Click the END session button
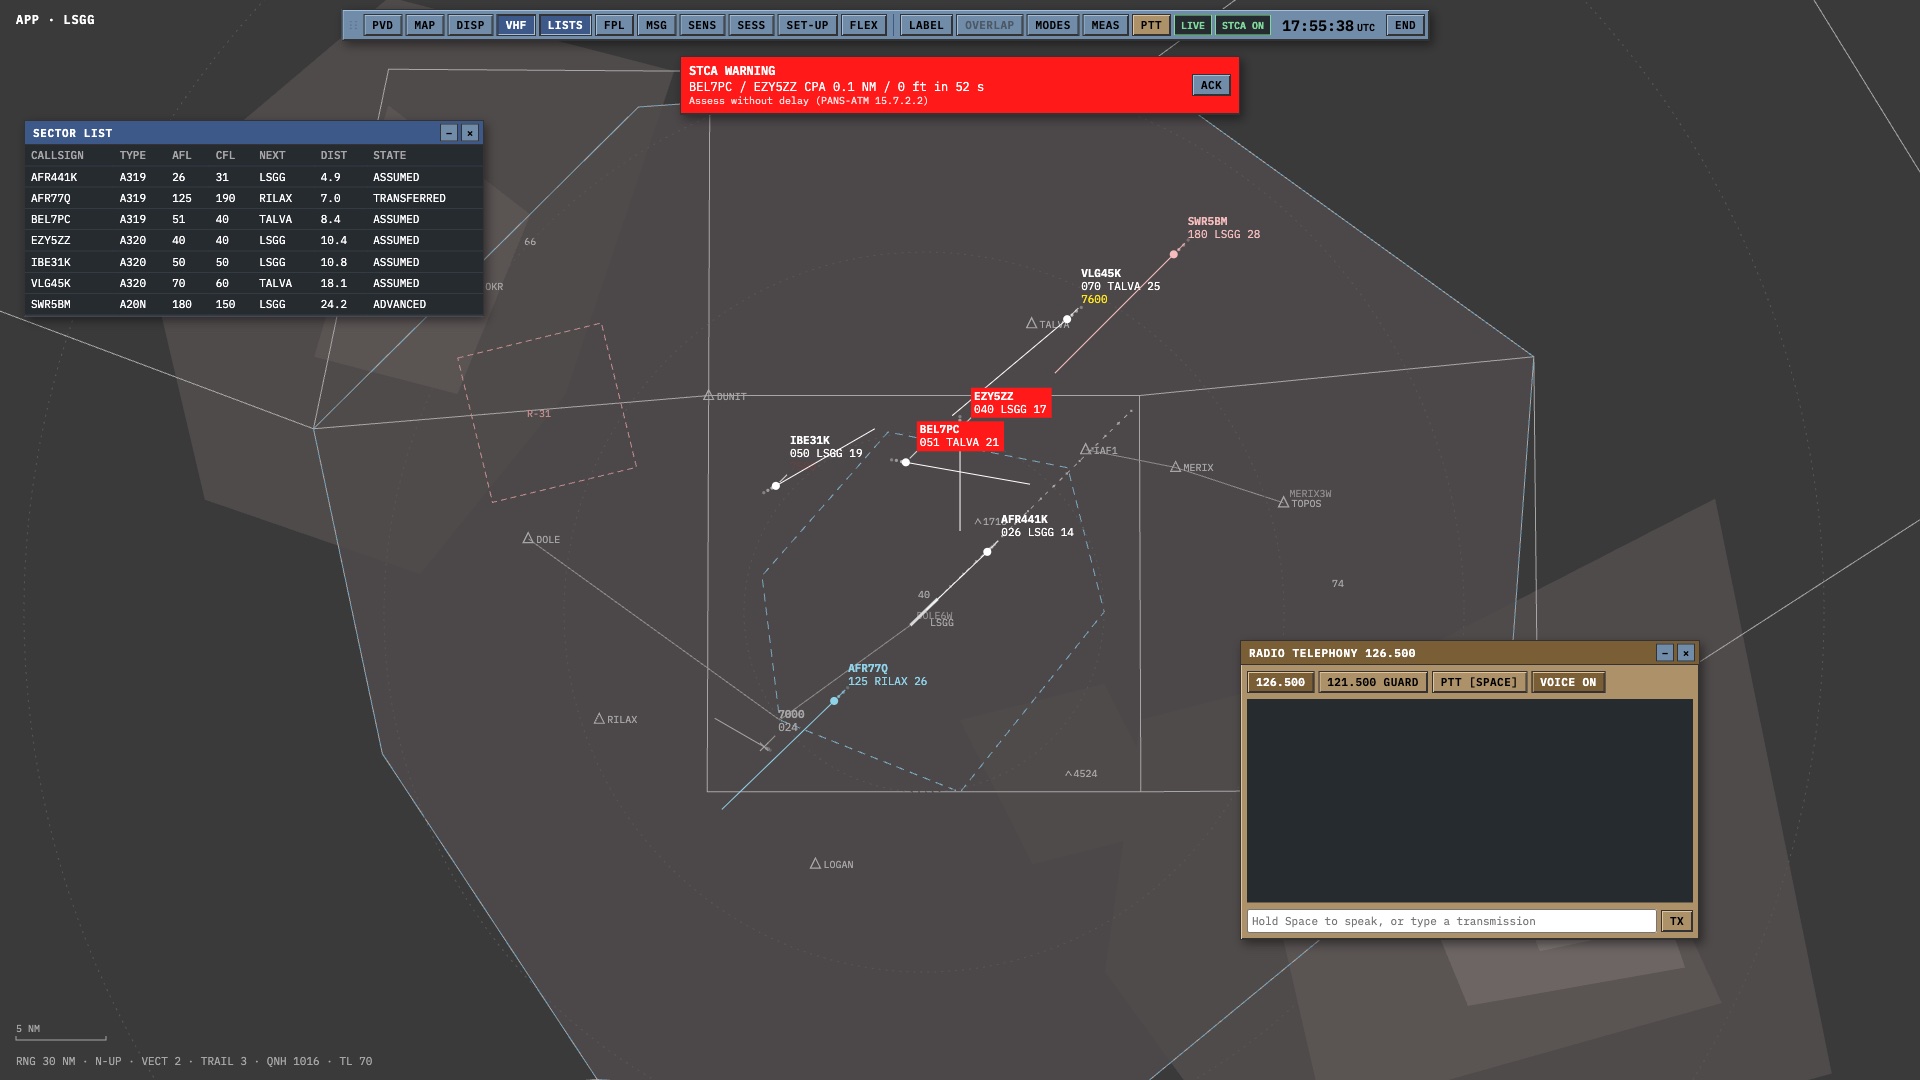Viewport: 1920px width, 1080px height. click(x=1405, y=25)
